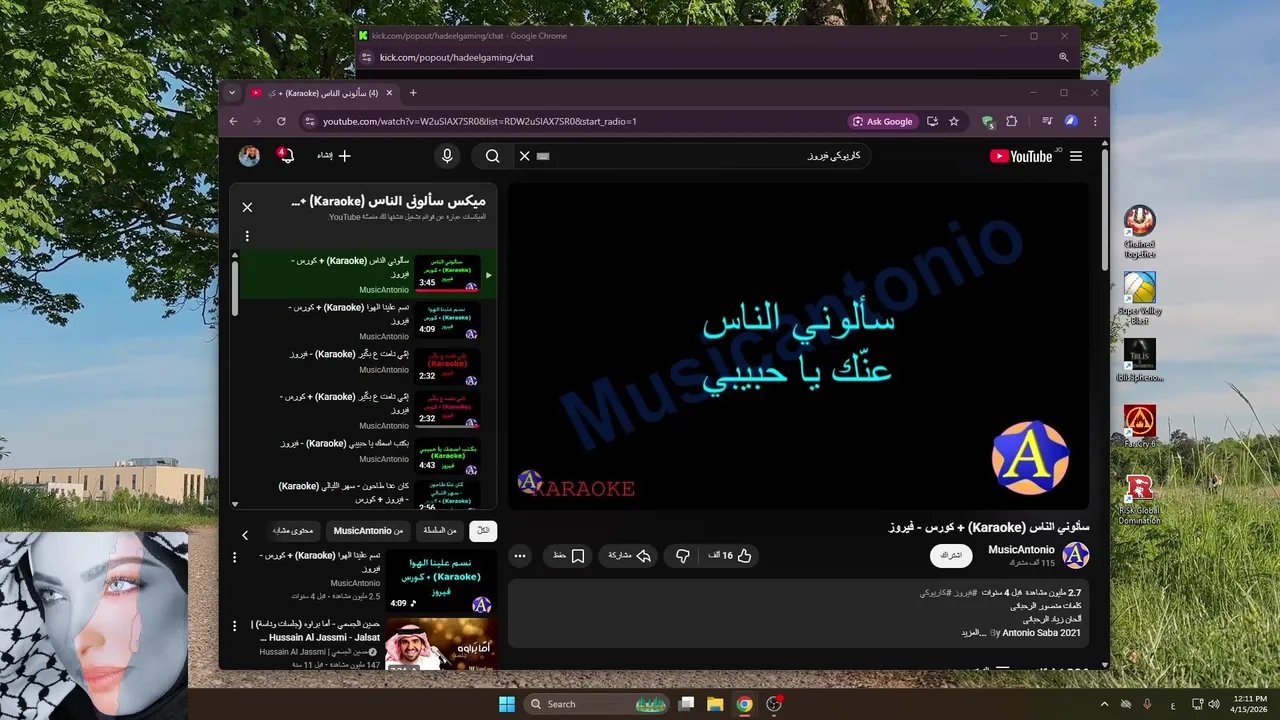Reload the YouTube page
Viewport: 1280px width, 720px height.
pyautogui.click(x=281, y=121)
